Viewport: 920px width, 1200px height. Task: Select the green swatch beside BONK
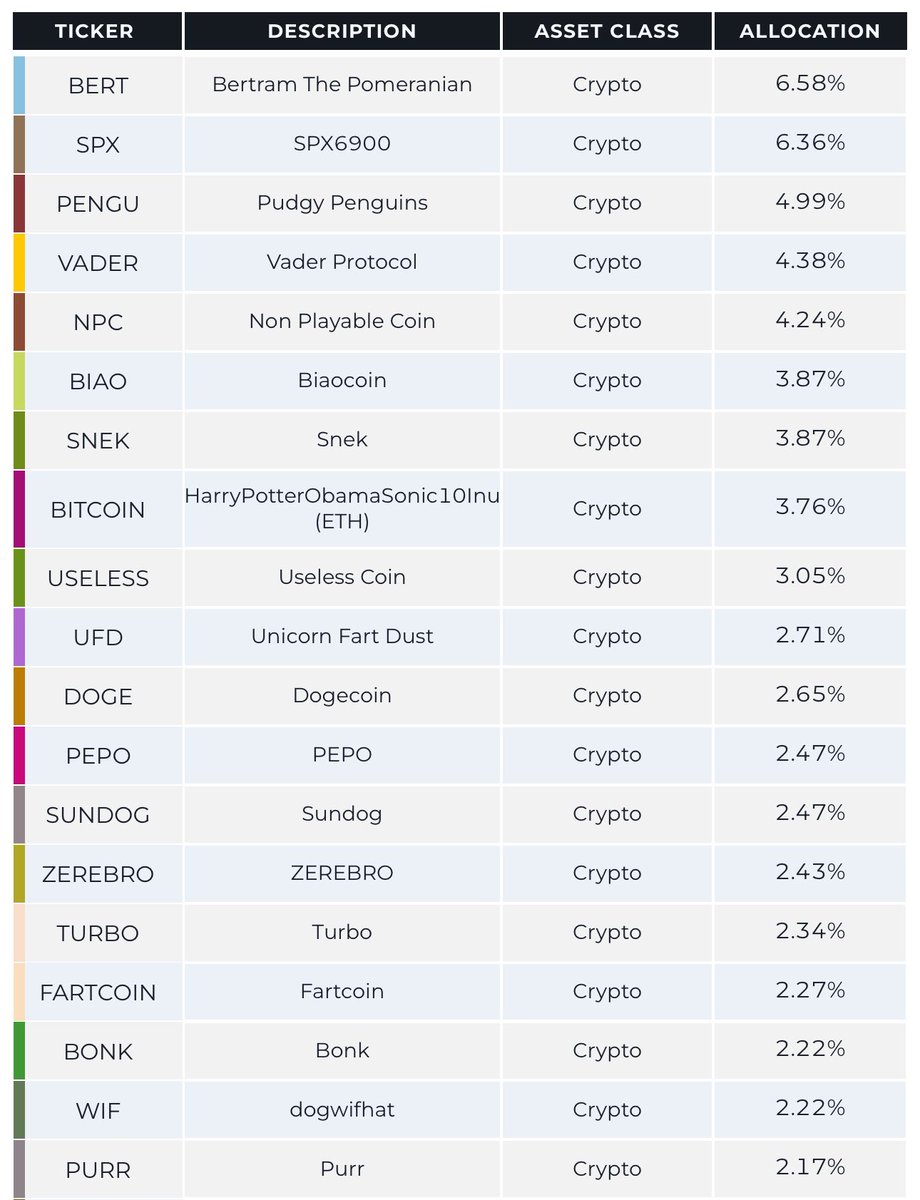coord(19,1051)
